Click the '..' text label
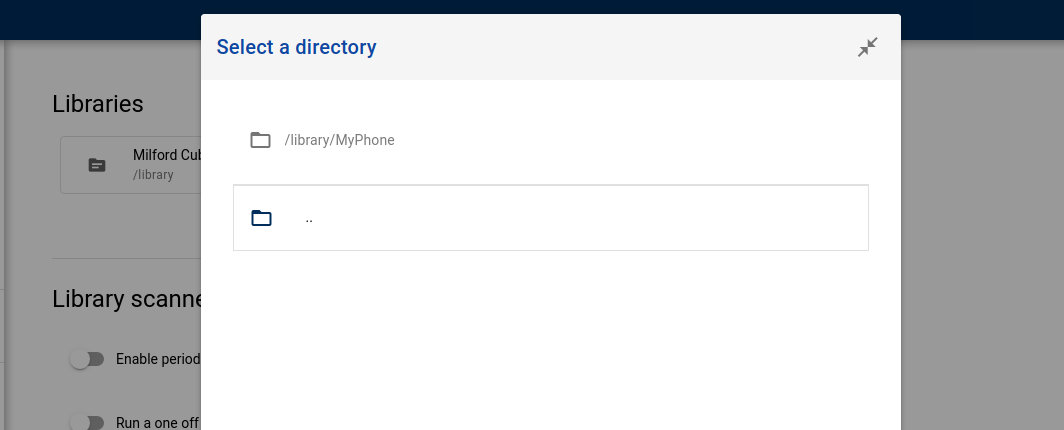1064x430 pixels. tap(309, 218)
